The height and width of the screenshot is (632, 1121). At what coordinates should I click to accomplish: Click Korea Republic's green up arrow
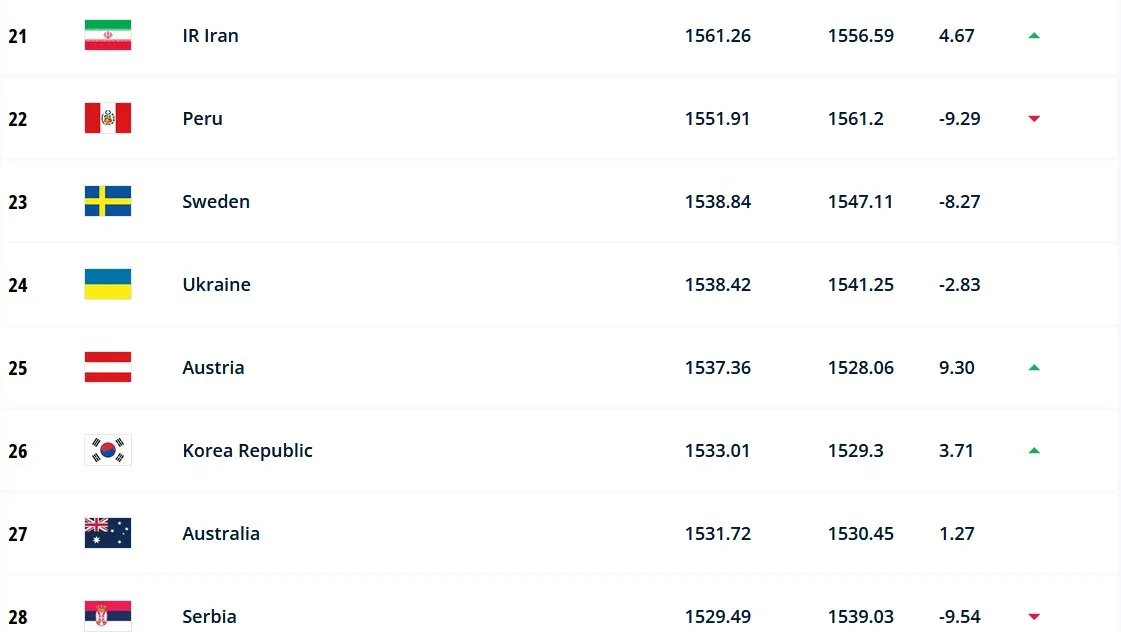pos(1034,451)
